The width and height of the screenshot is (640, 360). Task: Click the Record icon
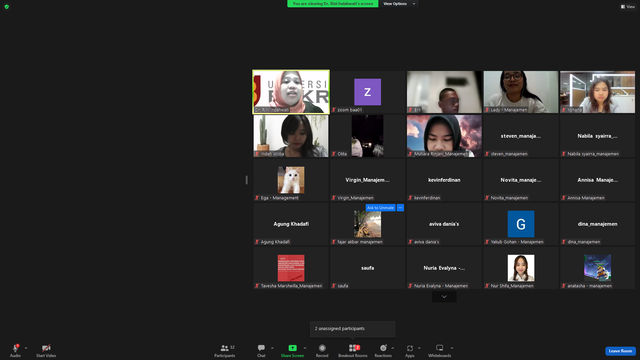[322, 348]
